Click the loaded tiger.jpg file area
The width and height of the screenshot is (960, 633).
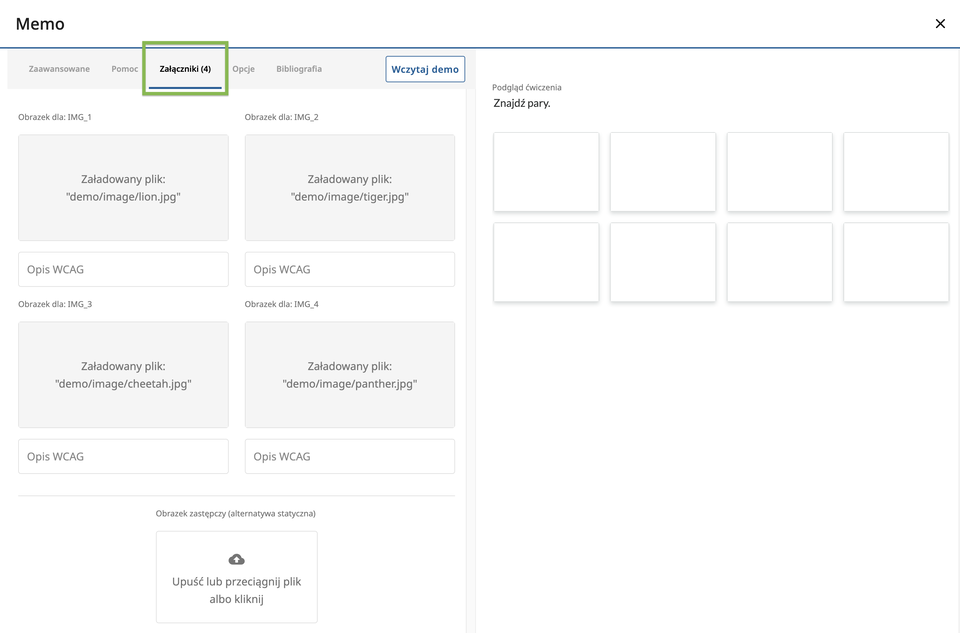(x=350, y=188)
